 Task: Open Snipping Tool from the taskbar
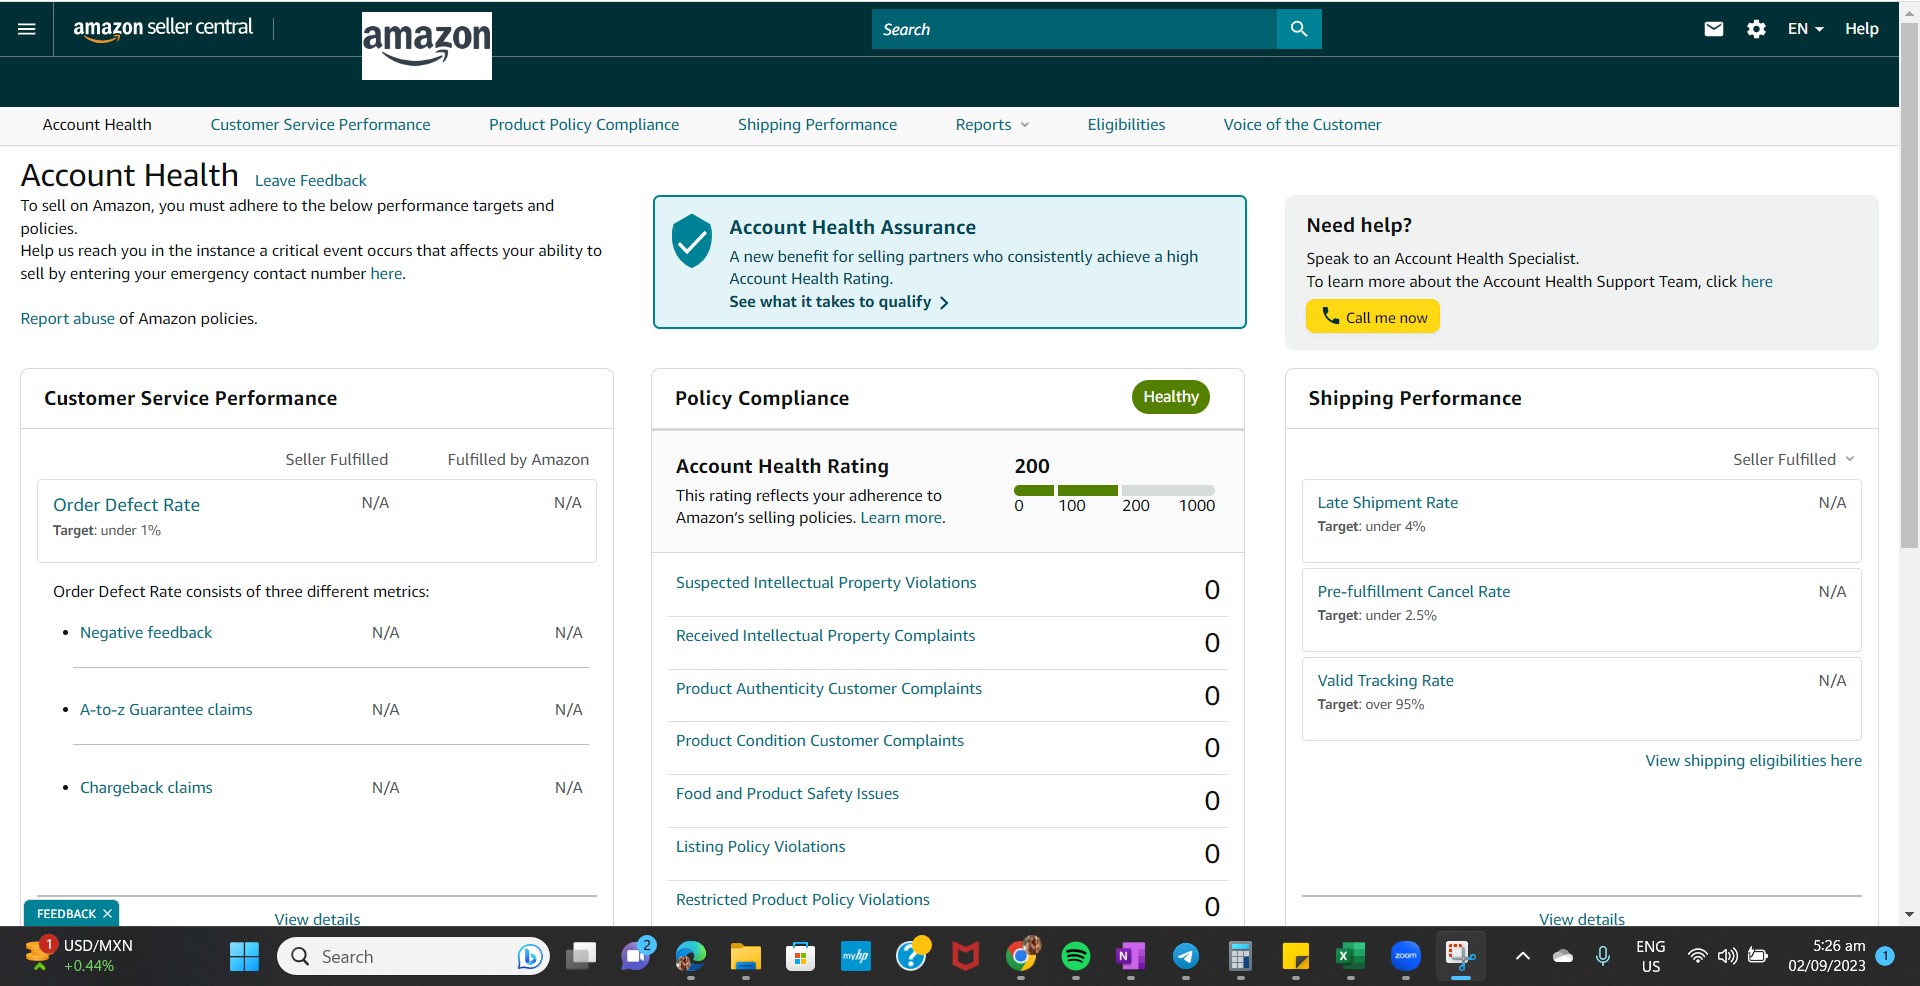pos(1460,957)
